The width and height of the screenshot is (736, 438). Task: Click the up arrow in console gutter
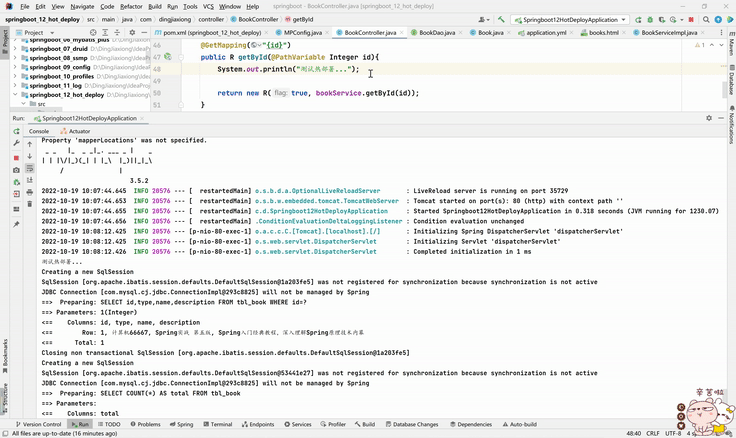click(30, 144)
